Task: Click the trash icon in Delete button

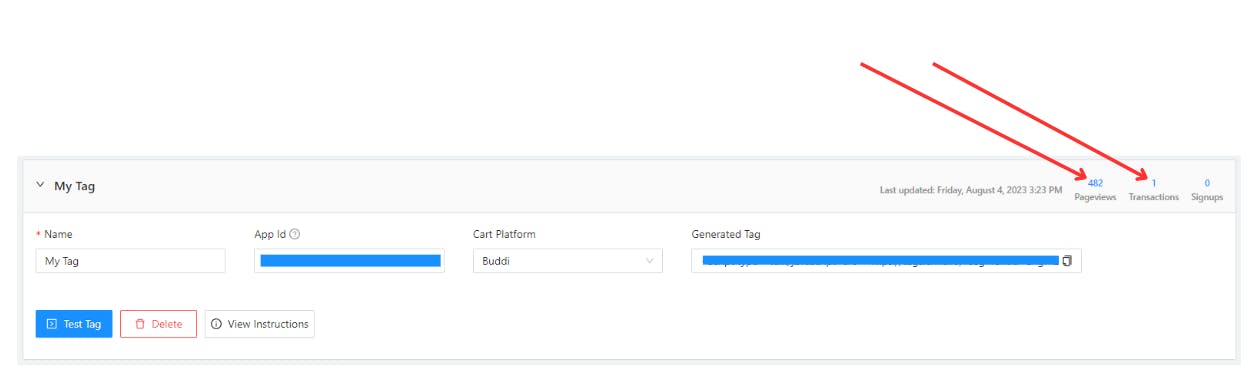Action: (140, 324)
